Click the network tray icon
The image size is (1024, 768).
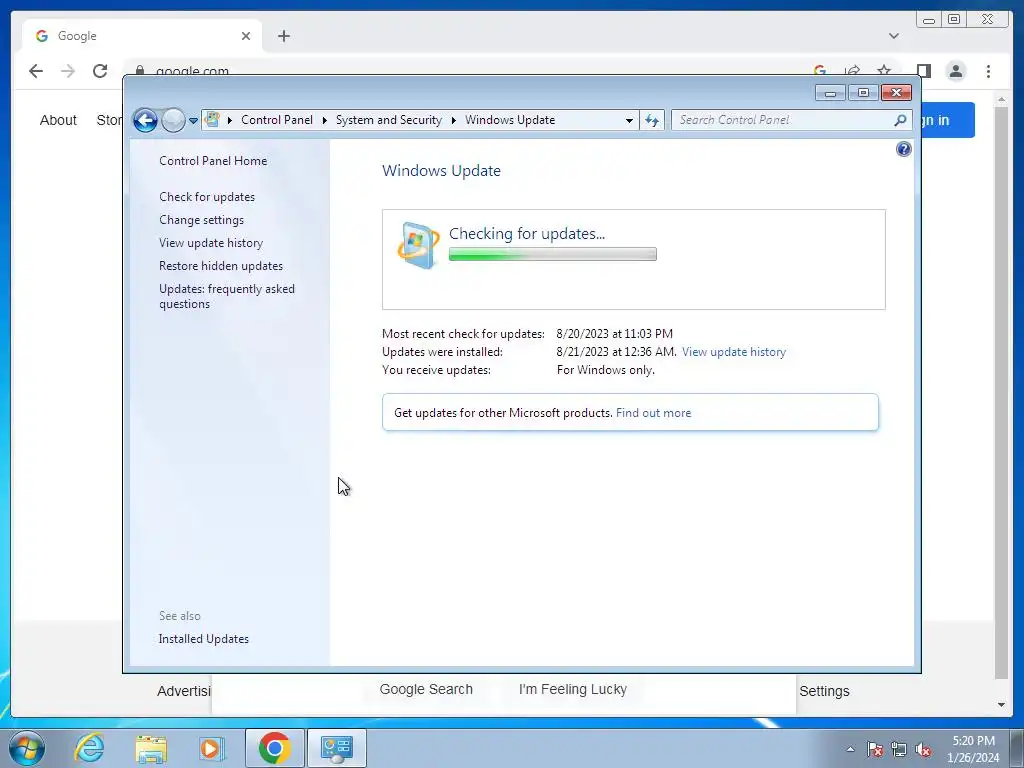click(899, 749)
